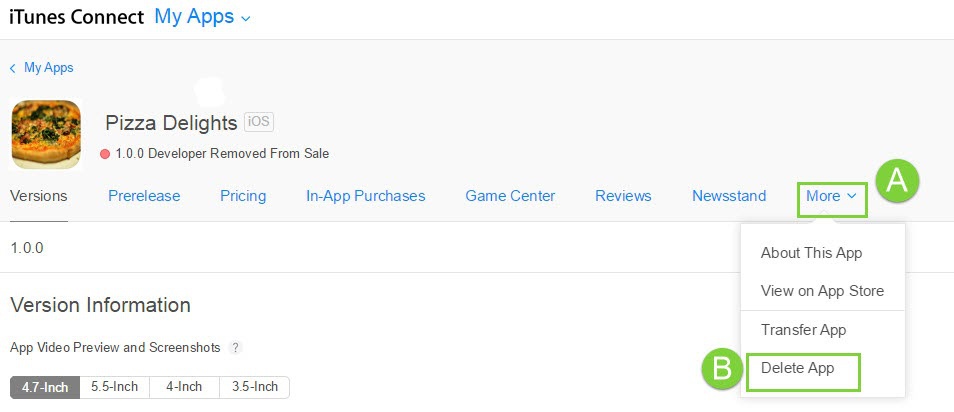
Task: Select the 3.5-Inch screenshot size
Action: 254,387
